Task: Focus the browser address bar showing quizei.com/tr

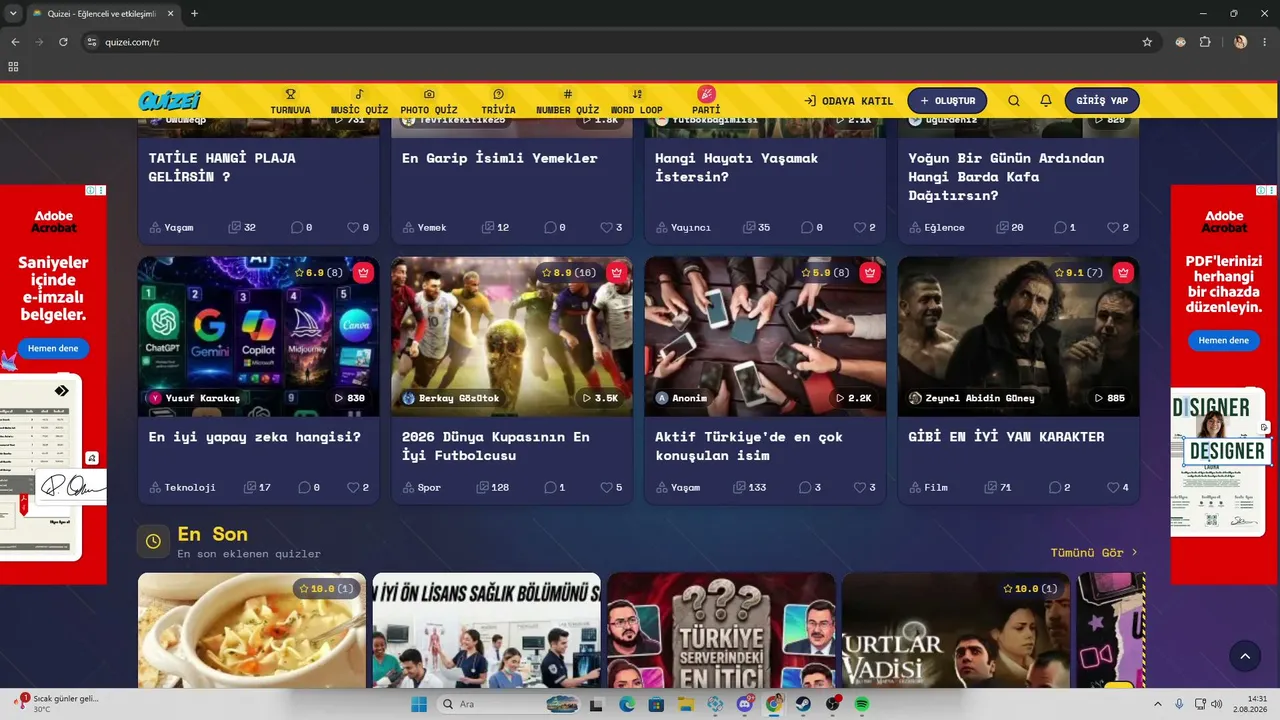Action: pos(620,42)
